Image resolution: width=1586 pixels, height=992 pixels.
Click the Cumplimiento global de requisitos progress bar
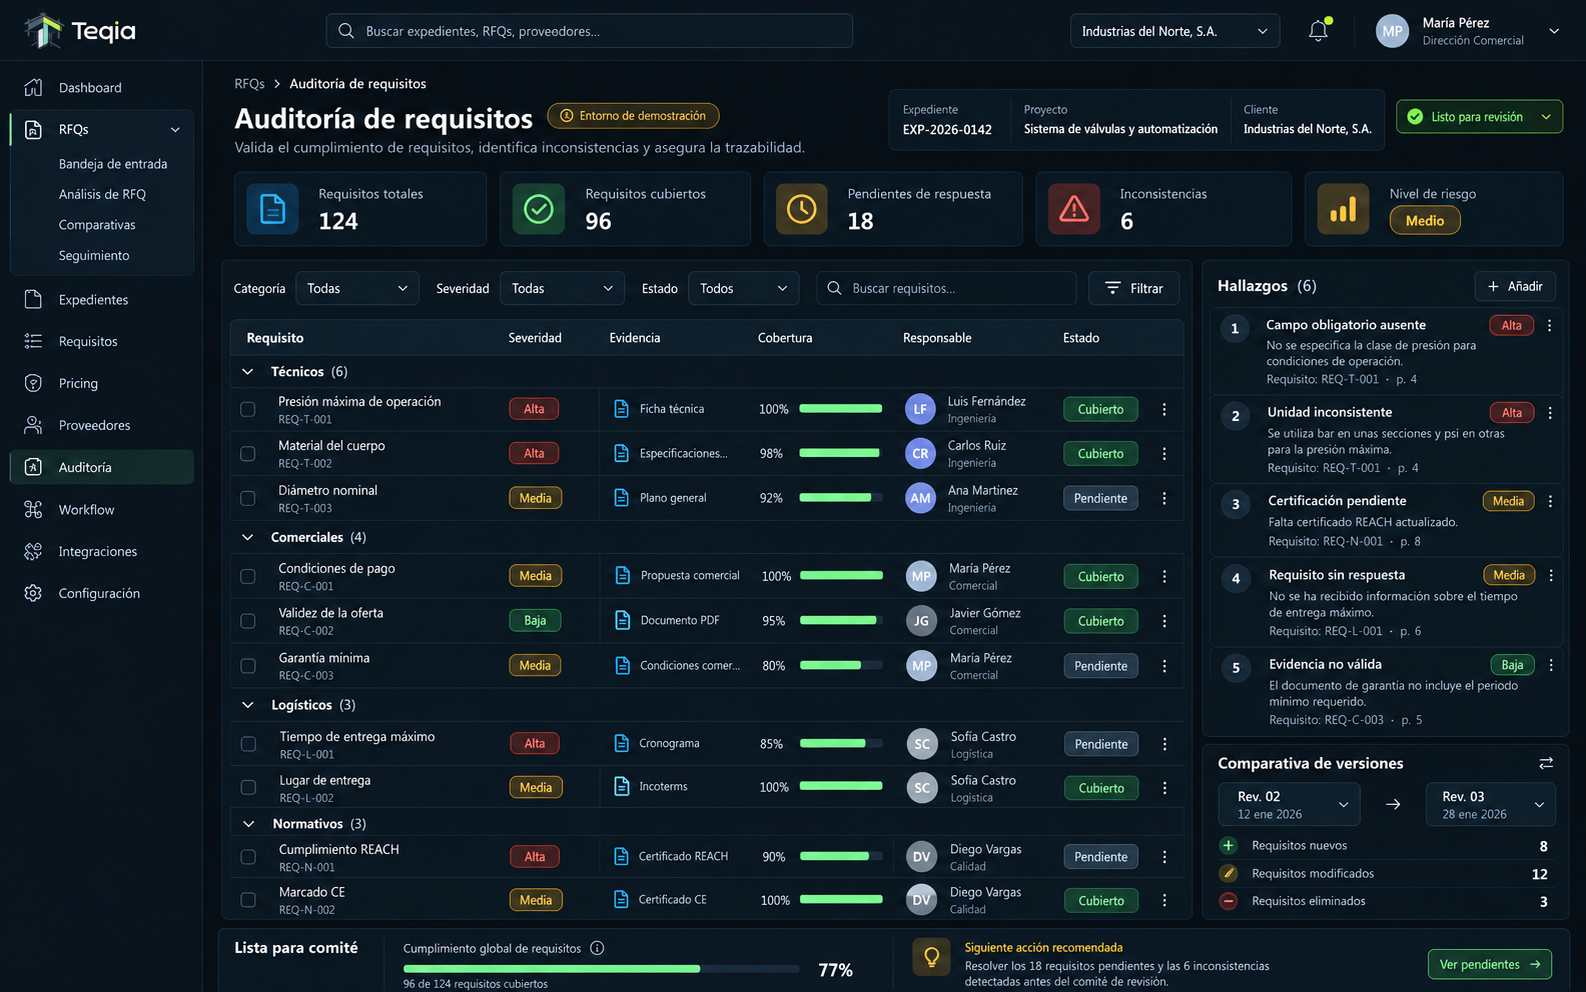(601, 969)
